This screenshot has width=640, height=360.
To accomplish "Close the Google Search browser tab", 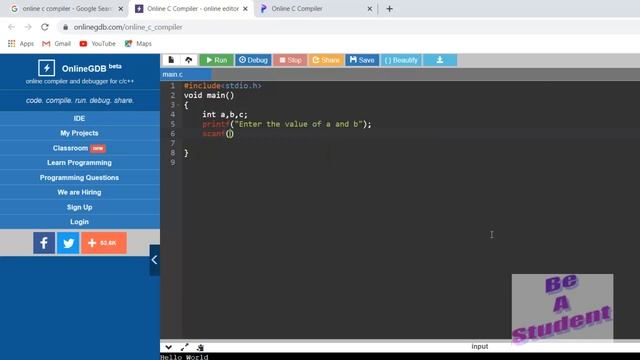I will tap(120, 9).
